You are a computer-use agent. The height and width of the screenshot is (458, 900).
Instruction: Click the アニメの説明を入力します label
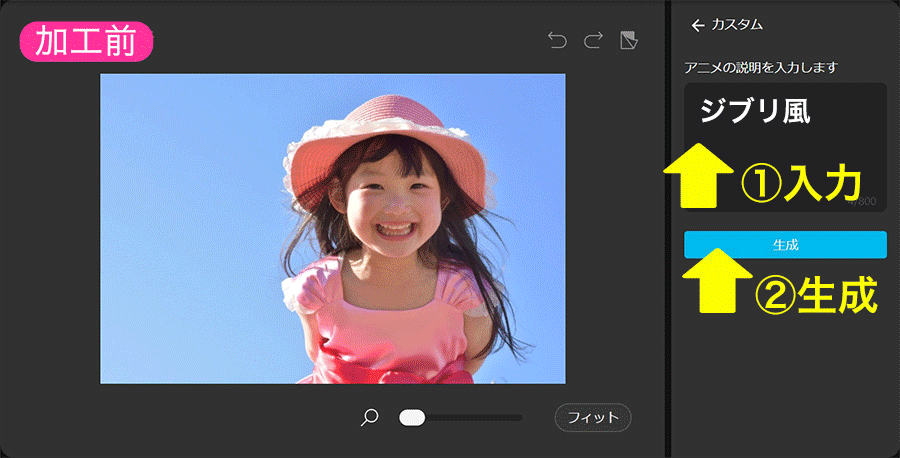[761, 67]
